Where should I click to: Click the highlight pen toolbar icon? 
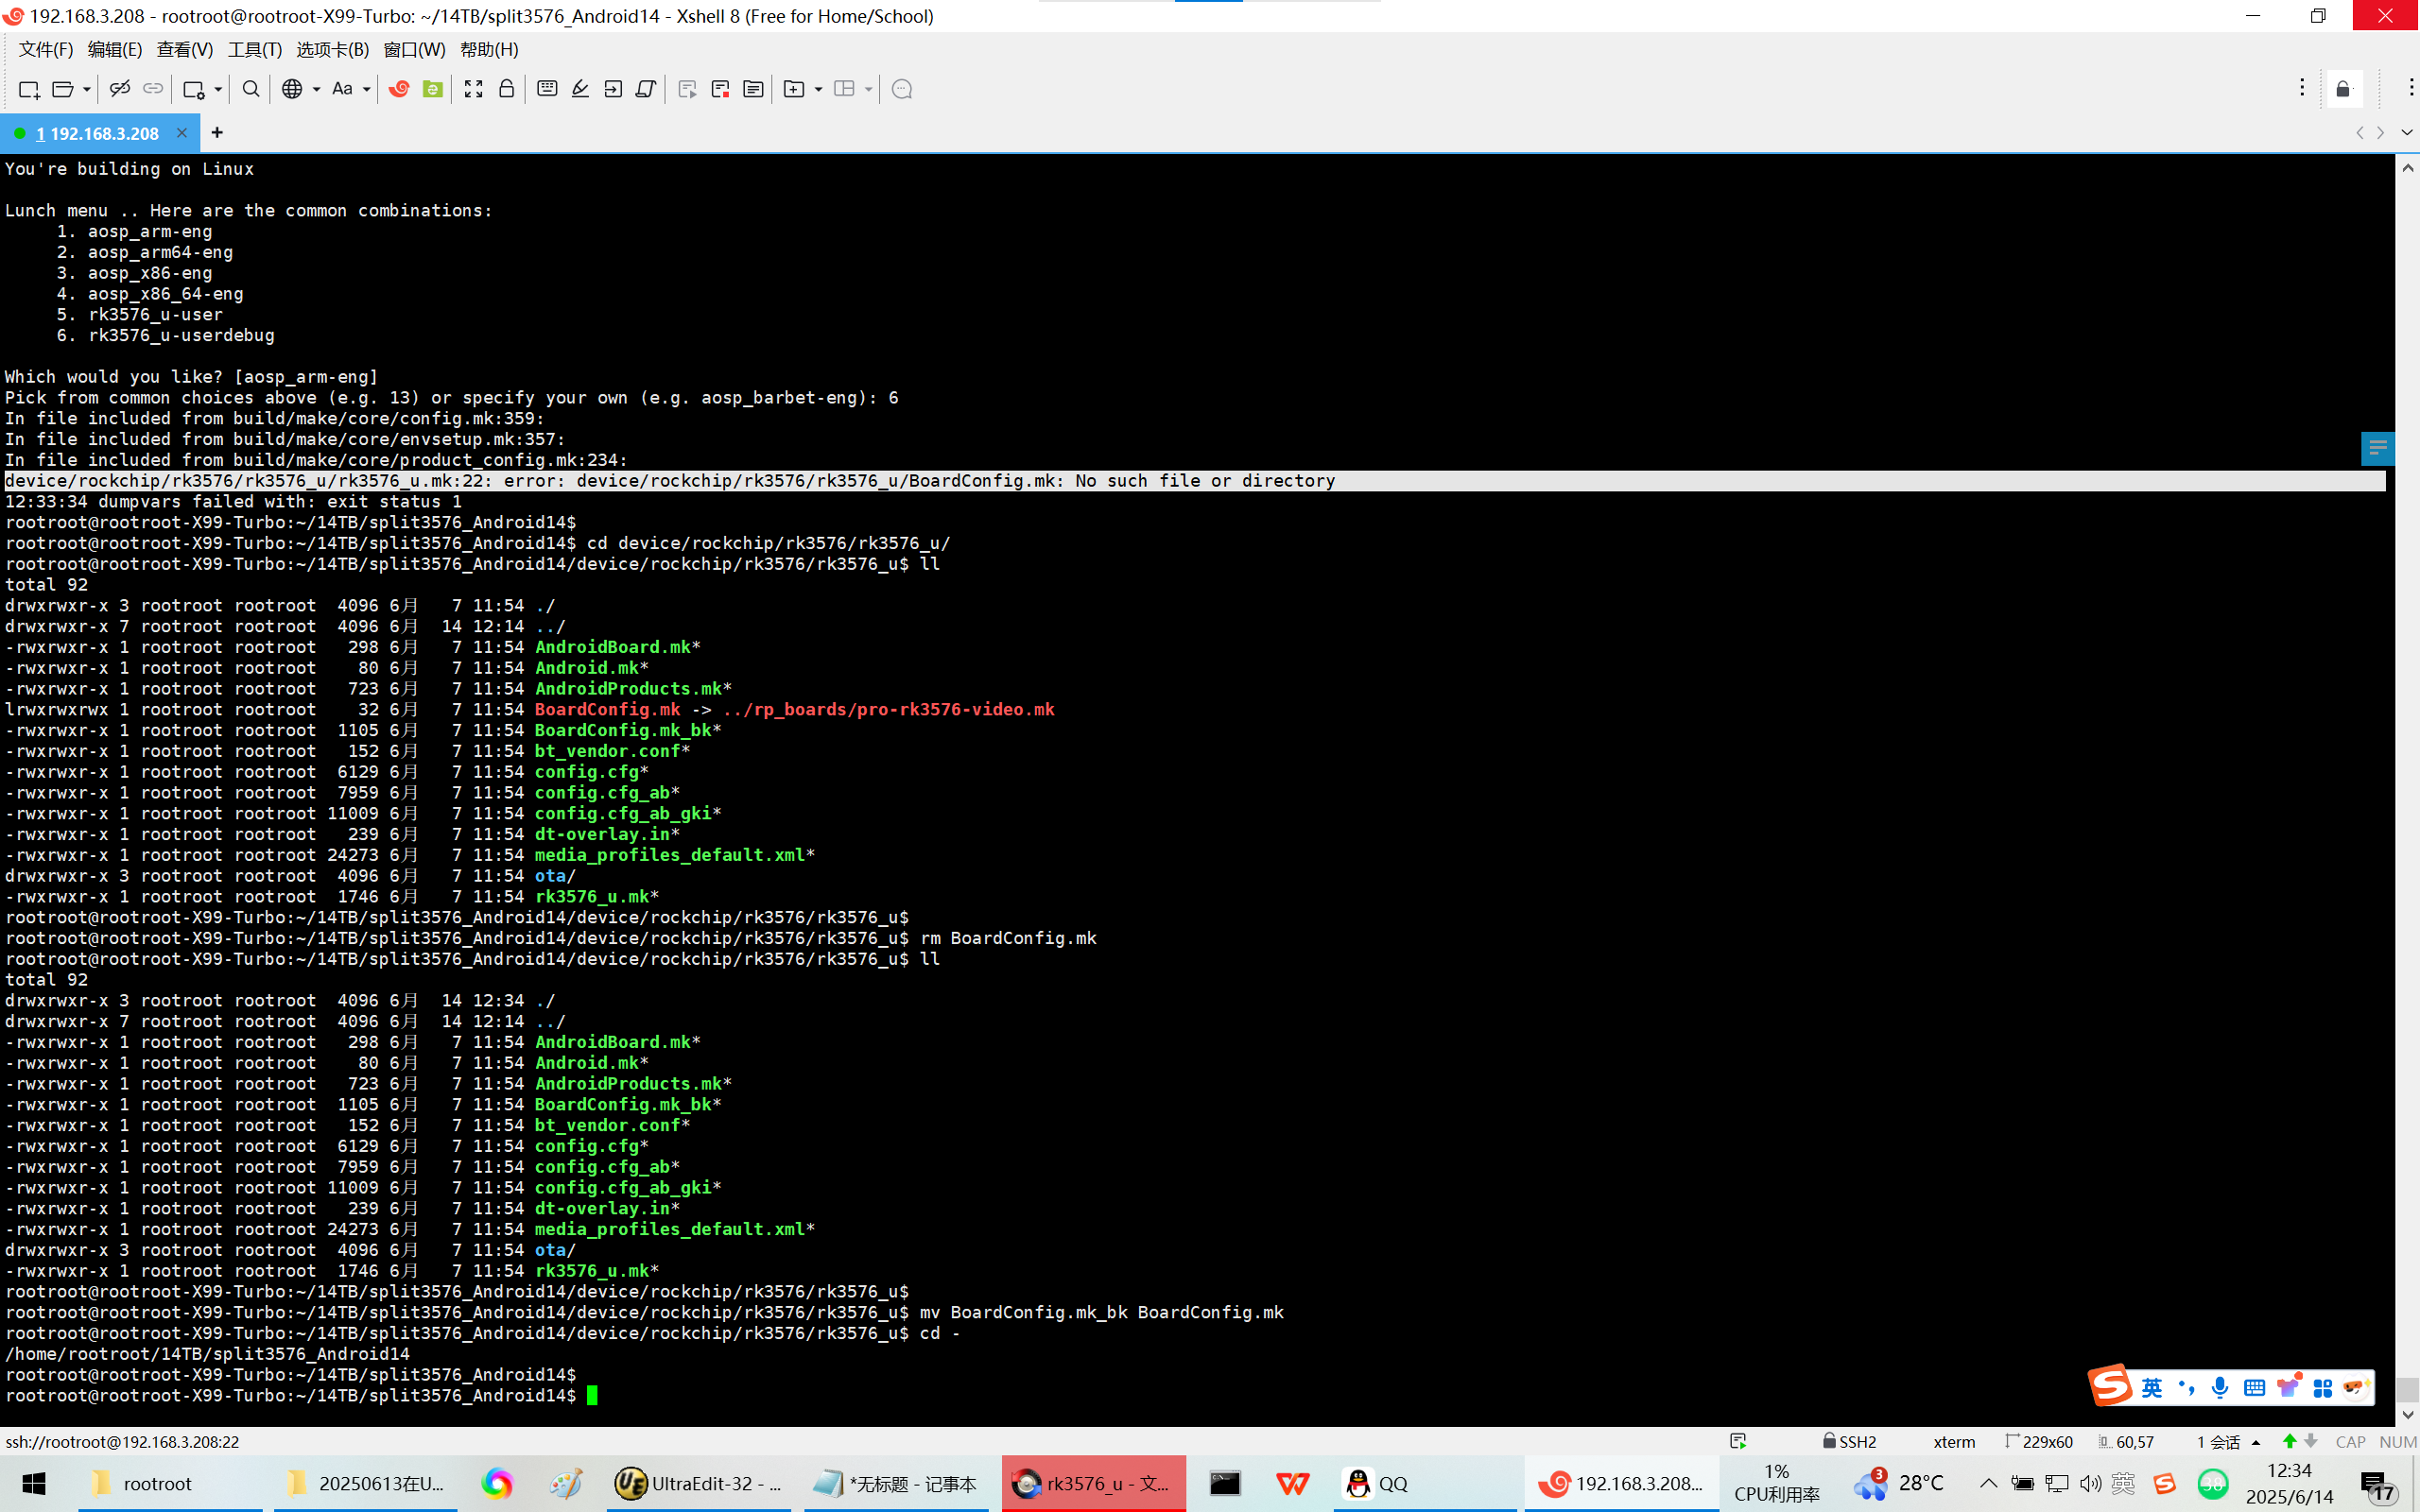click(580, 89)
